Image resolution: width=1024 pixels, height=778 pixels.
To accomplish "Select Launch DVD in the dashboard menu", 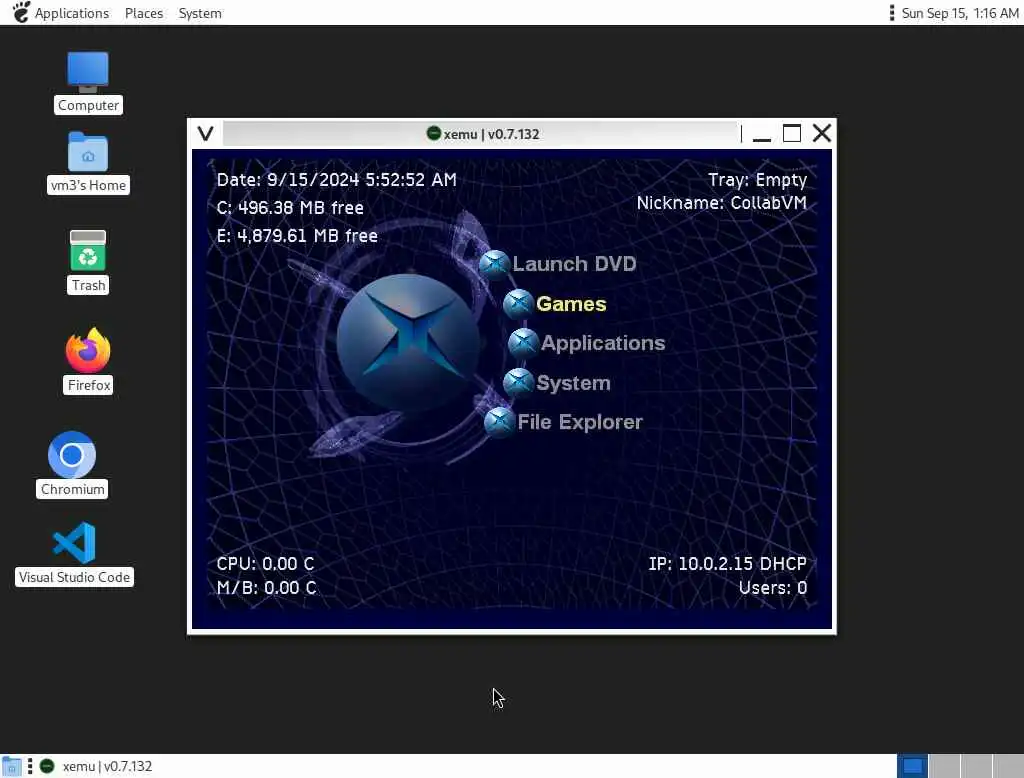I will [574, 264].
